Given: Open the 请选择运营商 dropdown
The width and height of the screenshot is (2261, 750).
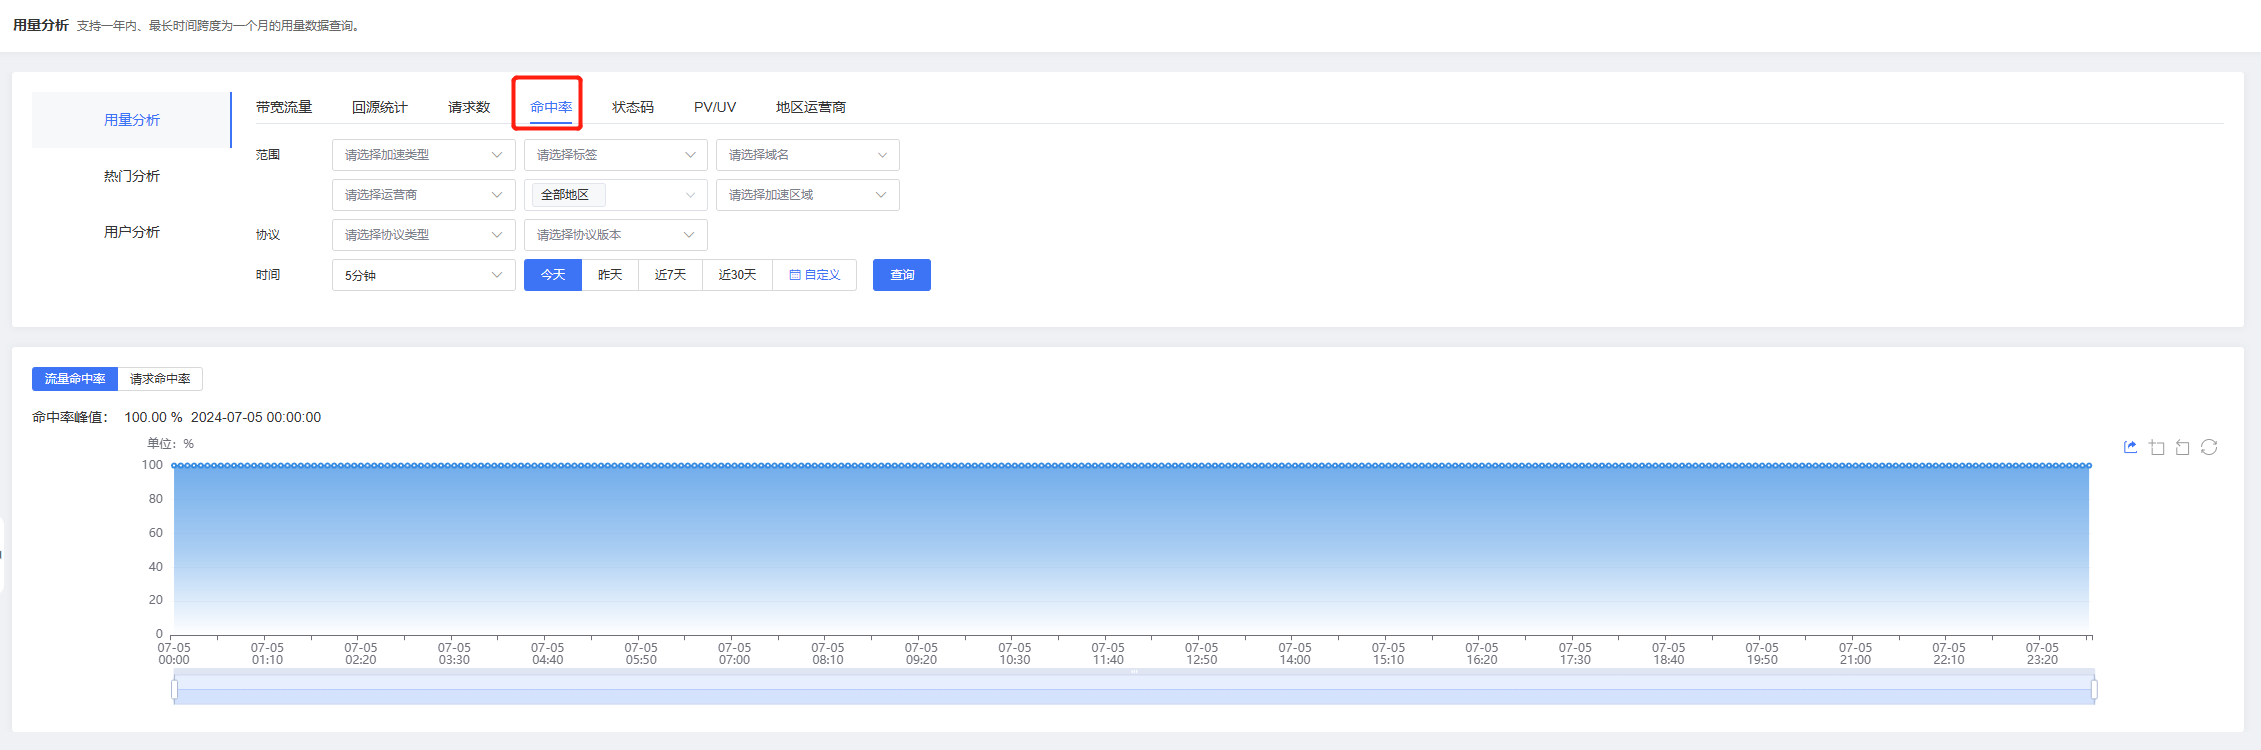Looking at the screenshot, I should 424,195.
